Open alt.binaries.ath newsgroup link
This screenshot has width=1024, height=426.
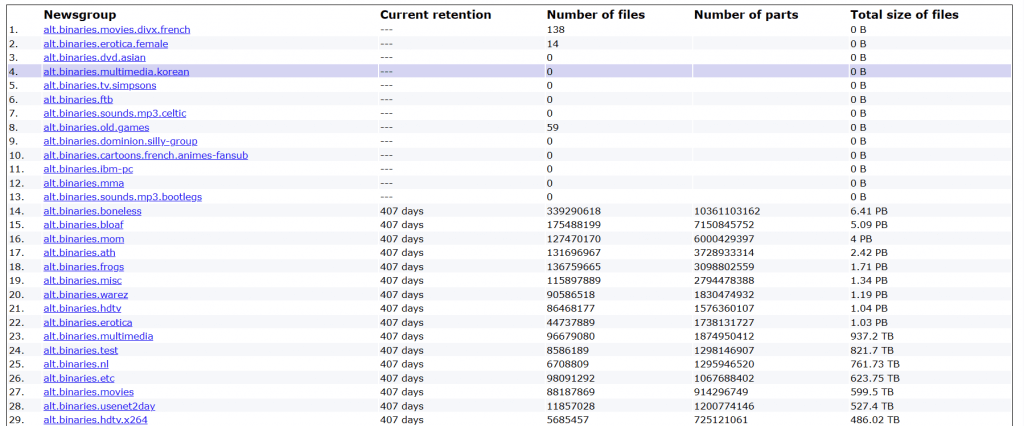pos(80,252)
